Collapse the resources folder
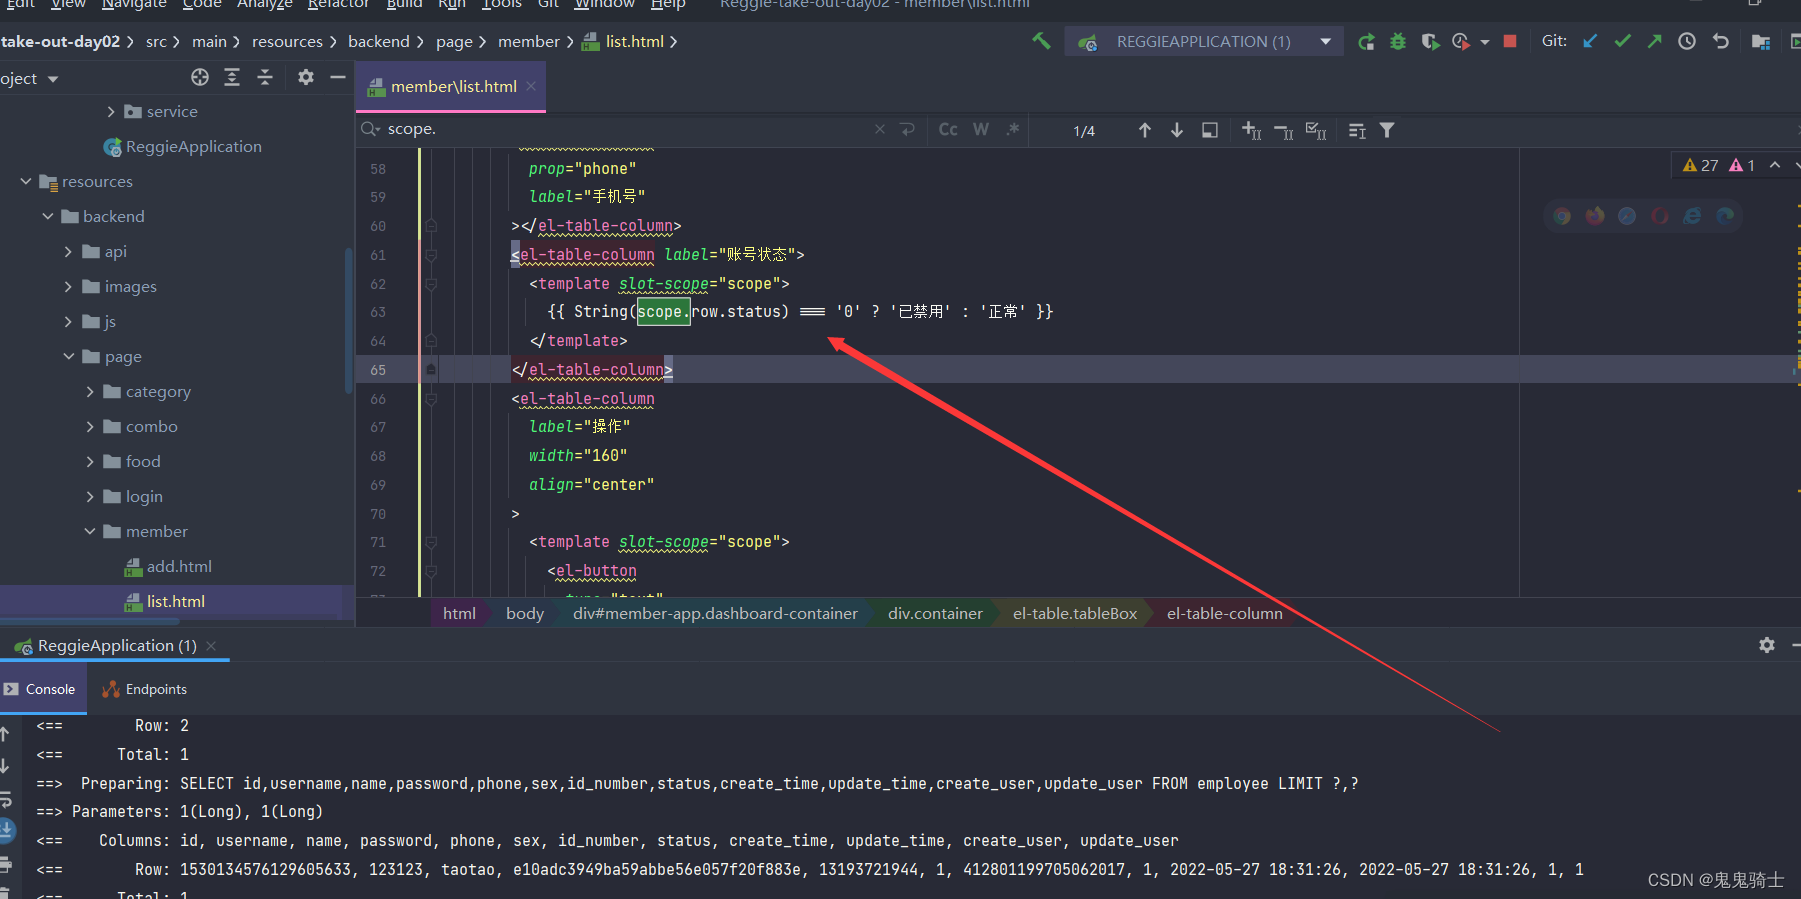The image size is (1801, 899). click(26, 182)
